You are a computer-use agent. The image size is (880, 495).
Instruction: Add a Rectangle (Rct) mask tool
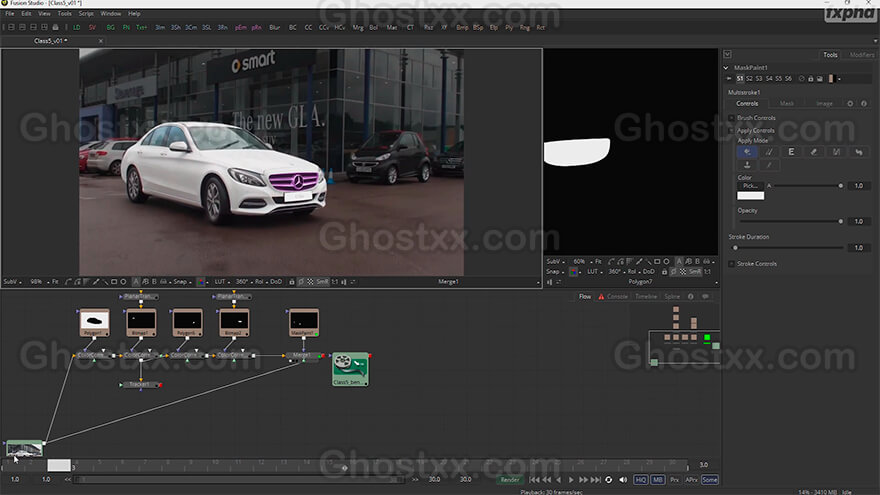point(540,28)
